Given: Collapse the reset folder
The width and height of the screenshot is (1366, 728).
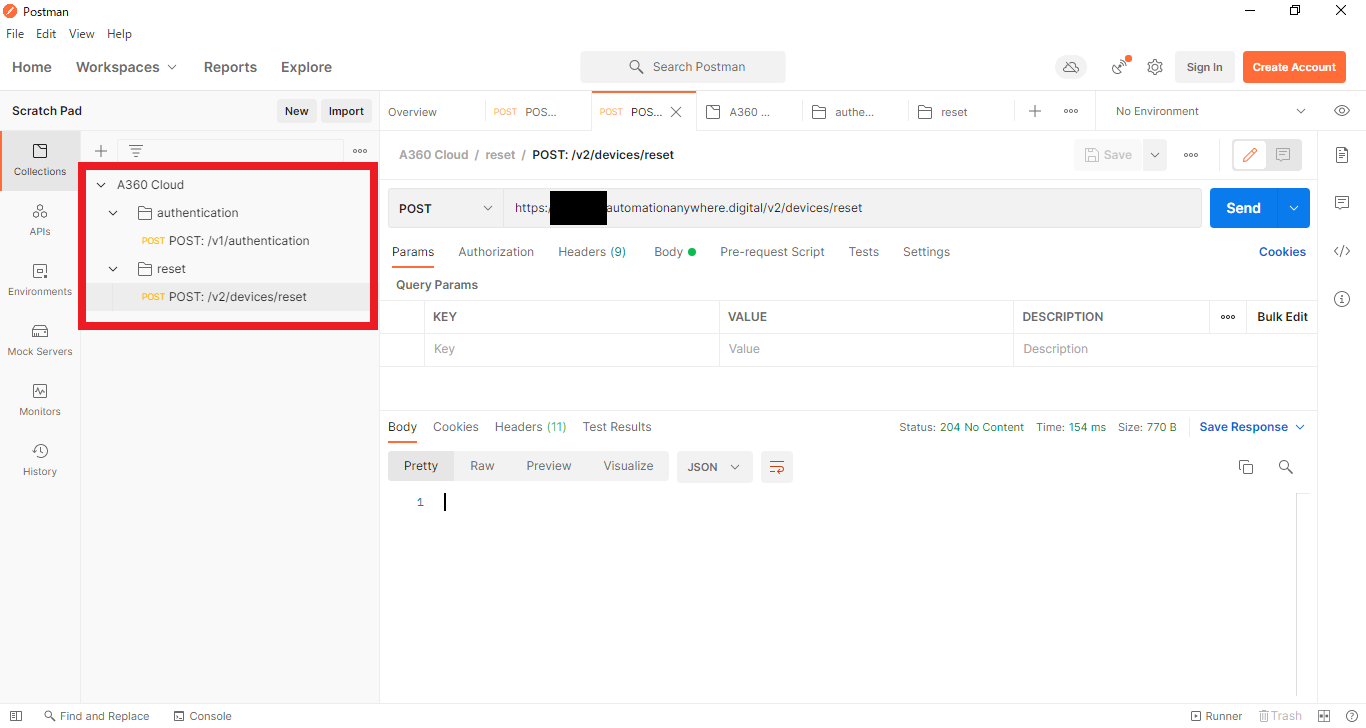Looking at the screenshot, I should click(x=113, y=269).
